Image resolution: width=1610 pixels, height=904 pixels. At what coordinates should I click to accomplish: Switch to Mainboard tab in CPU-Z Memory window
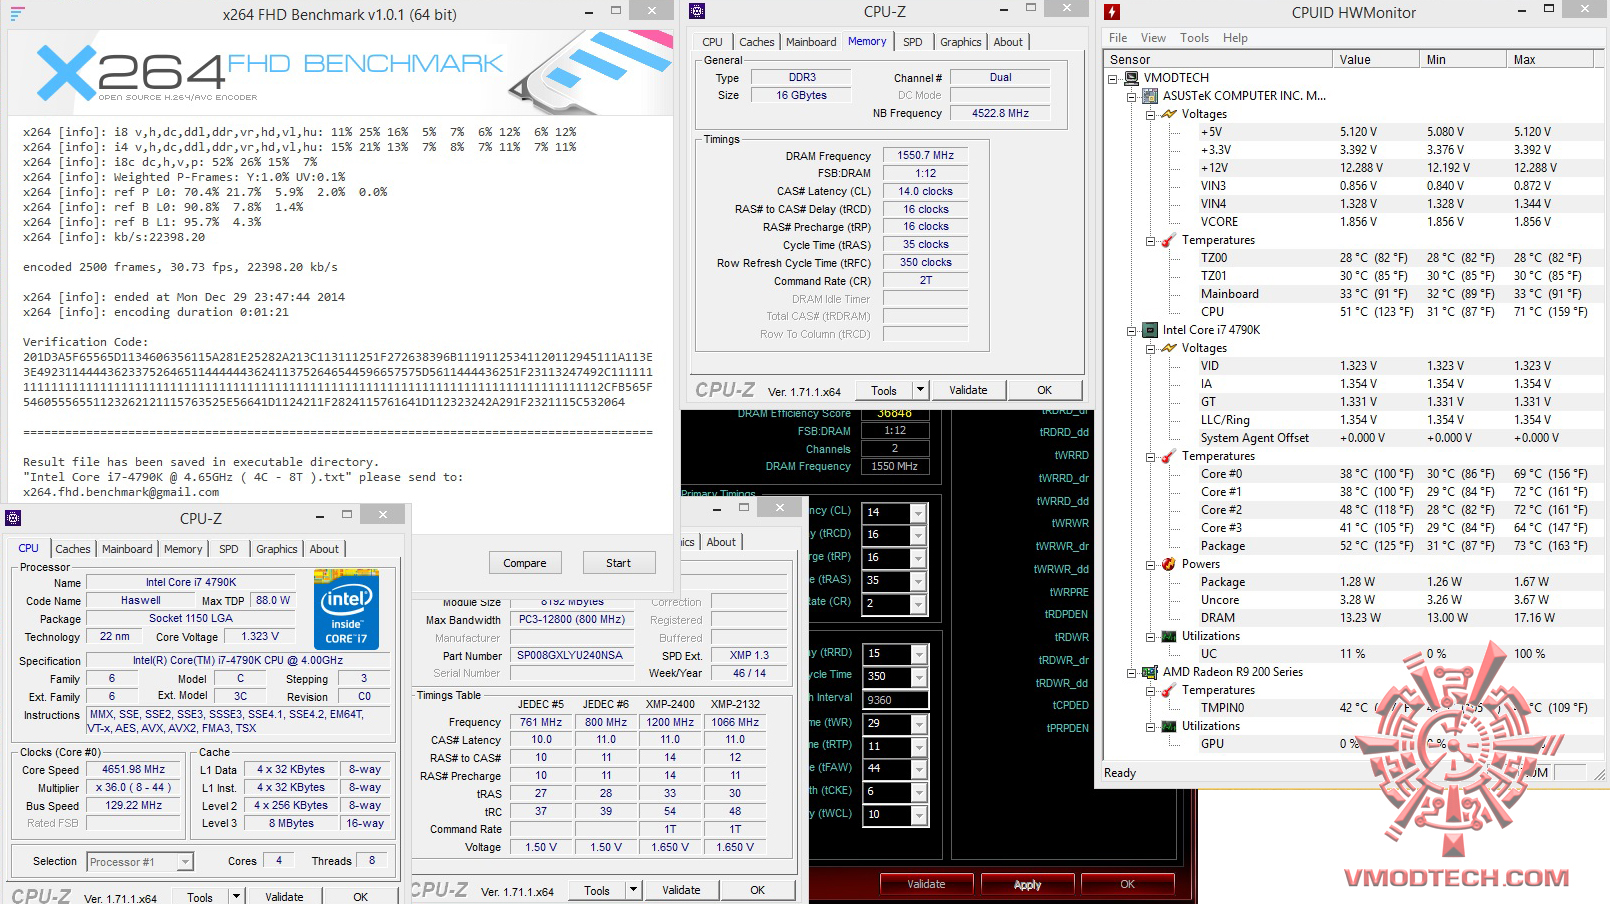(811, 42)
